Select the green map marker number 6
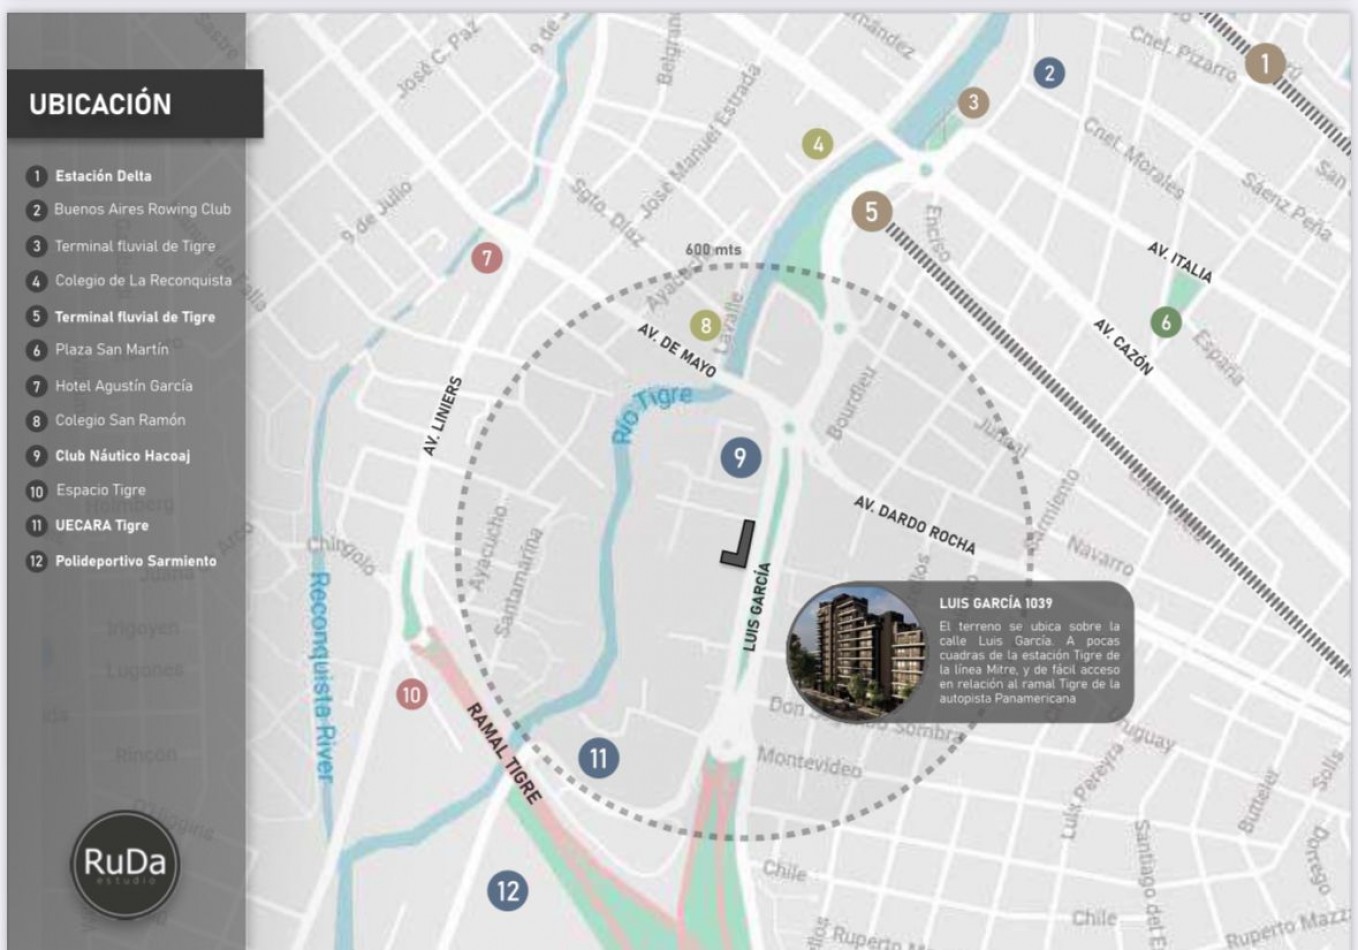Image resolution: width=1358 pixels, height=950 pixels. point(1165,322)
